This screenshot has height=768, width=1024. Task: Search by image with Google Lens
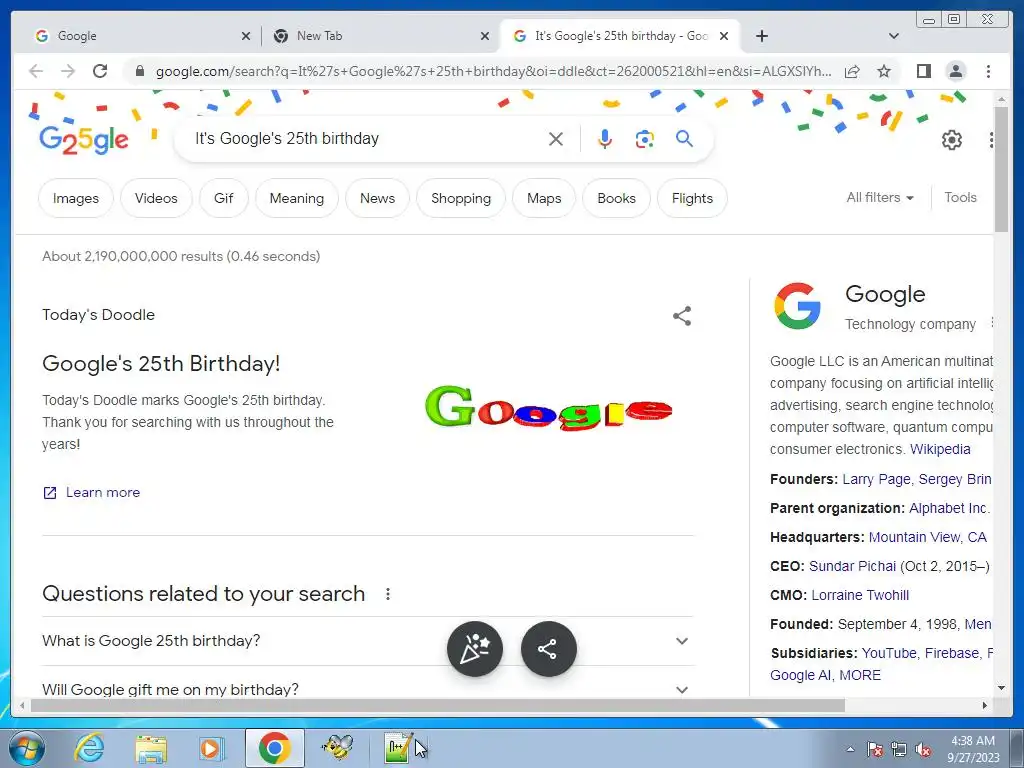[x=645, y=138]
